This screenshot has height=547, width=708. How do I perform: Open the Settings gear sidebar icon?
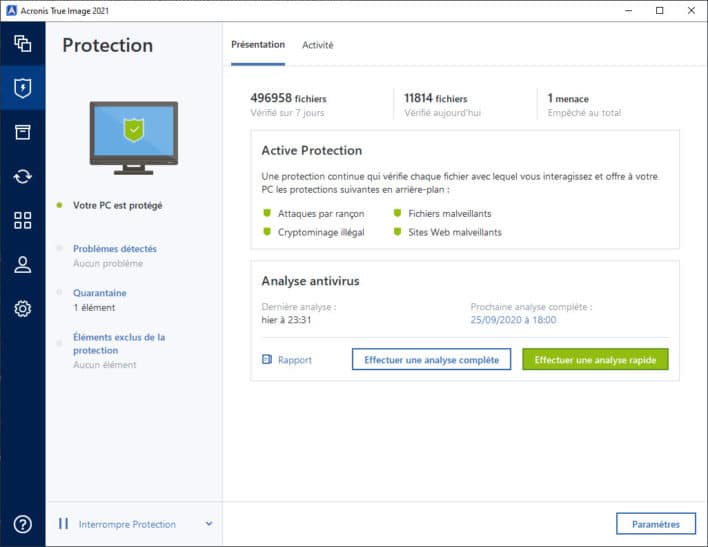(x=22, y=309)
